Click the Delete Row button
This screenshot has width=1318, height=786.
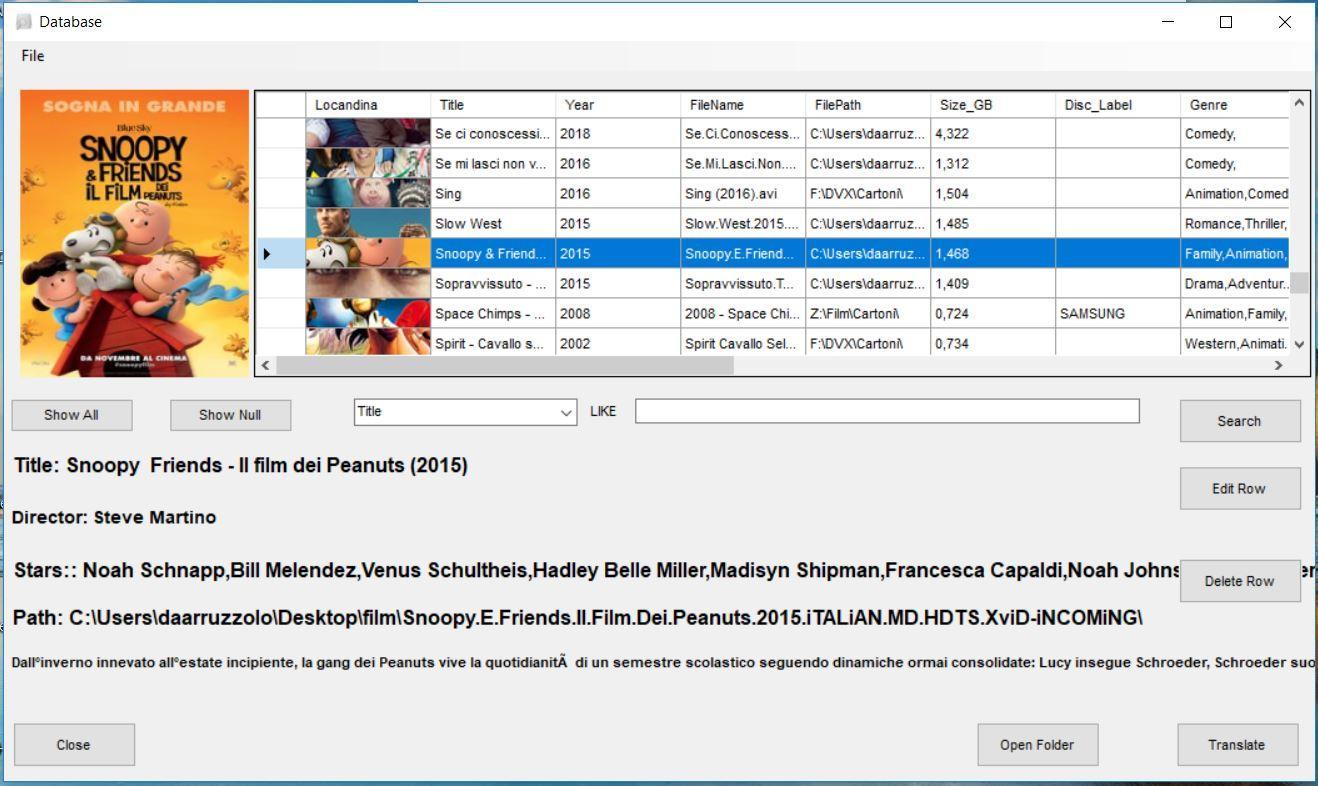point(1240,581)
